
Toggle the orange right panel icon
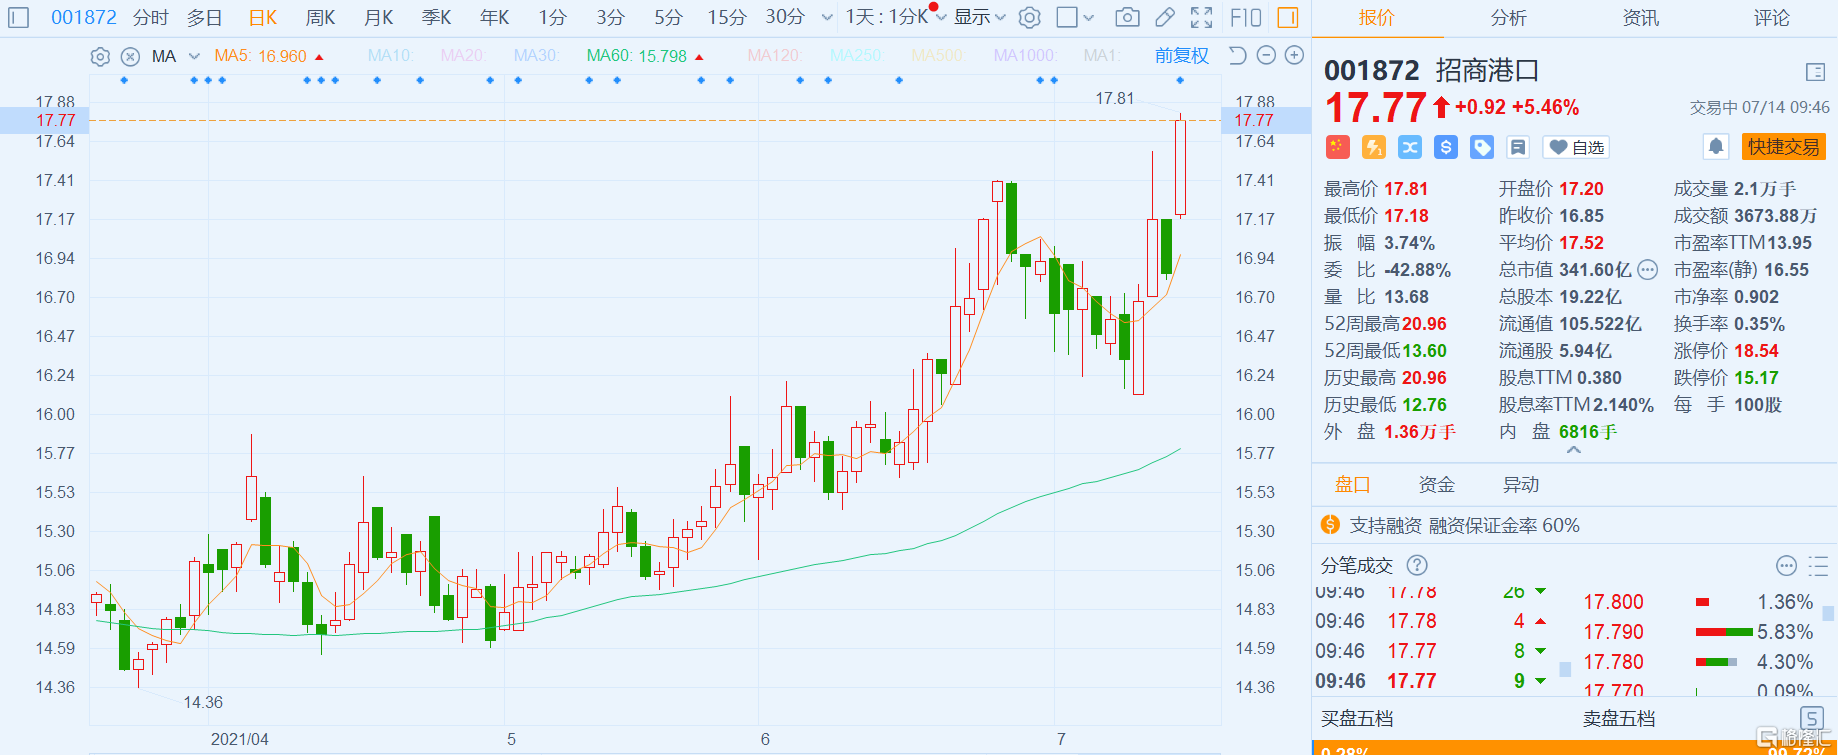click(1287, 17)
